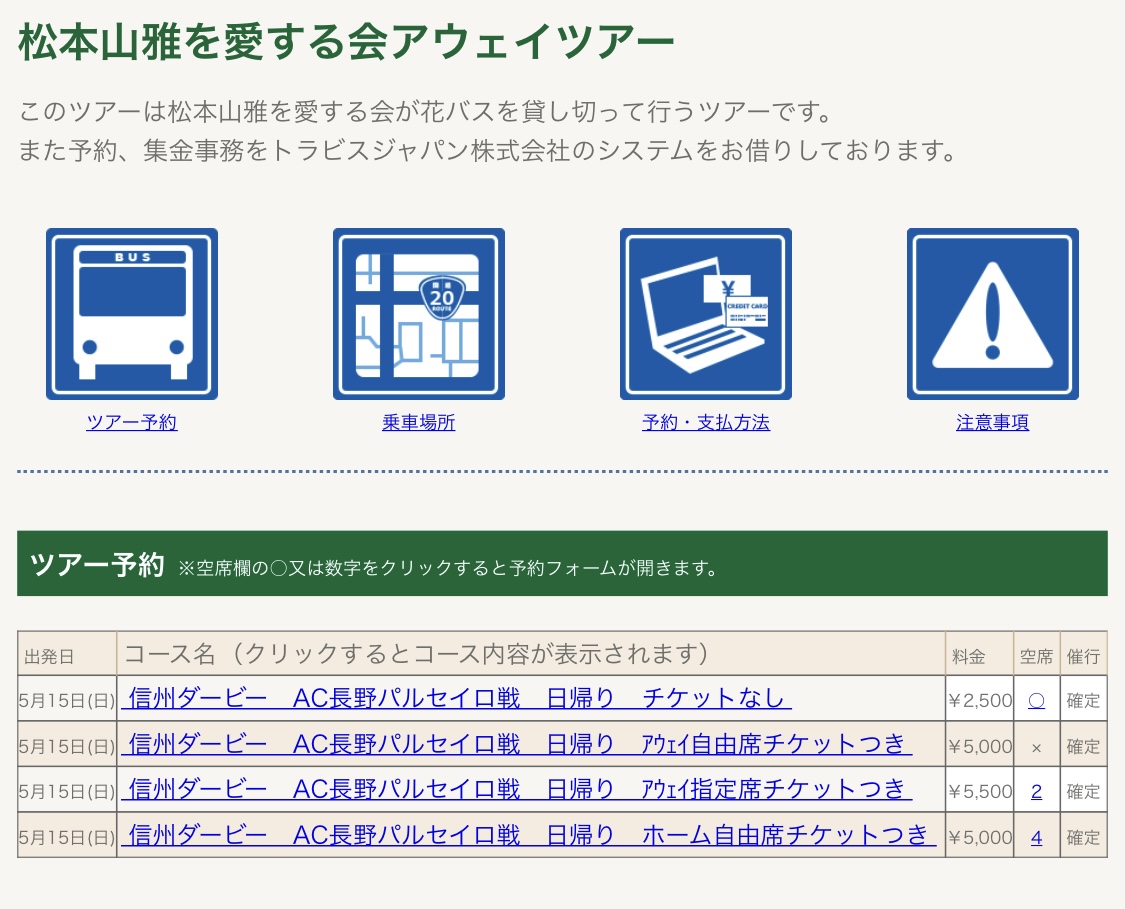The width and height of the screenshot is (1125, 909).
Task: Open the アウェイ自由席チケットつき course link
Action: pyautogui.click(x=517, y=744)
